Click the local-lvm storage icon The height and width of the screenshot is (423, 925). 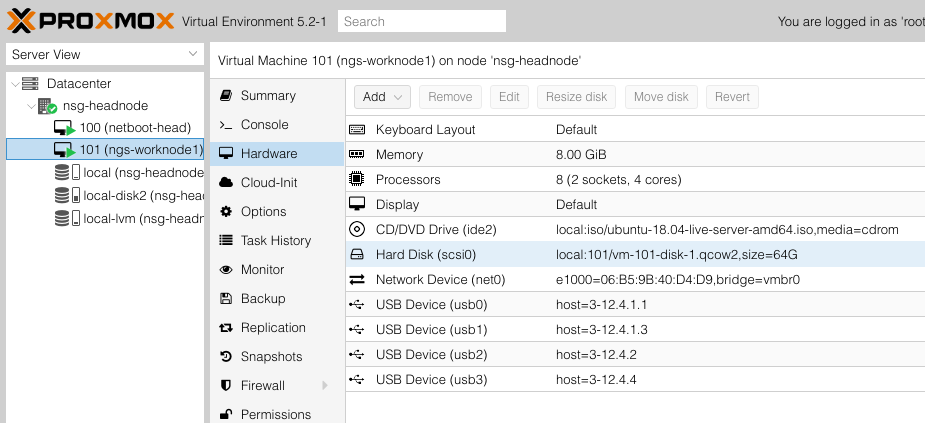pos(64,218)
